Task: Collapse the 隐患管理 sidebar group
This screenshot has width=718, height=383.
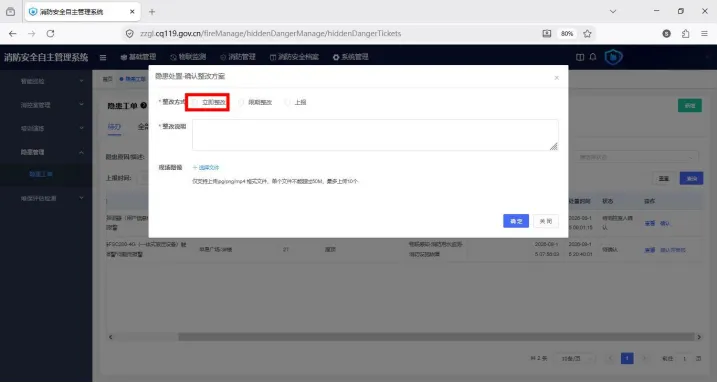Action: coord(46,152)
